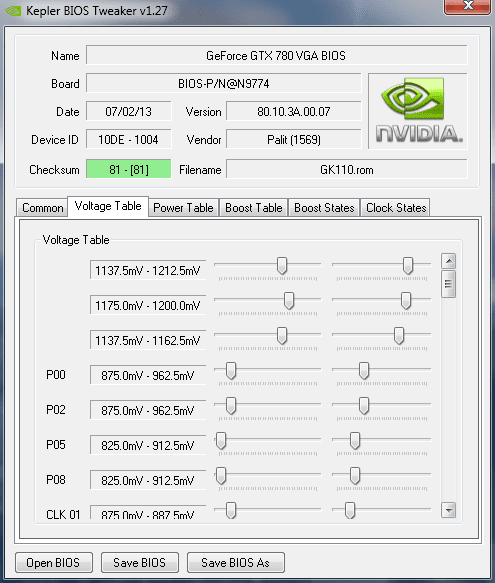
Task: Switch to the Common tab
Action: (x=42, y=207)
